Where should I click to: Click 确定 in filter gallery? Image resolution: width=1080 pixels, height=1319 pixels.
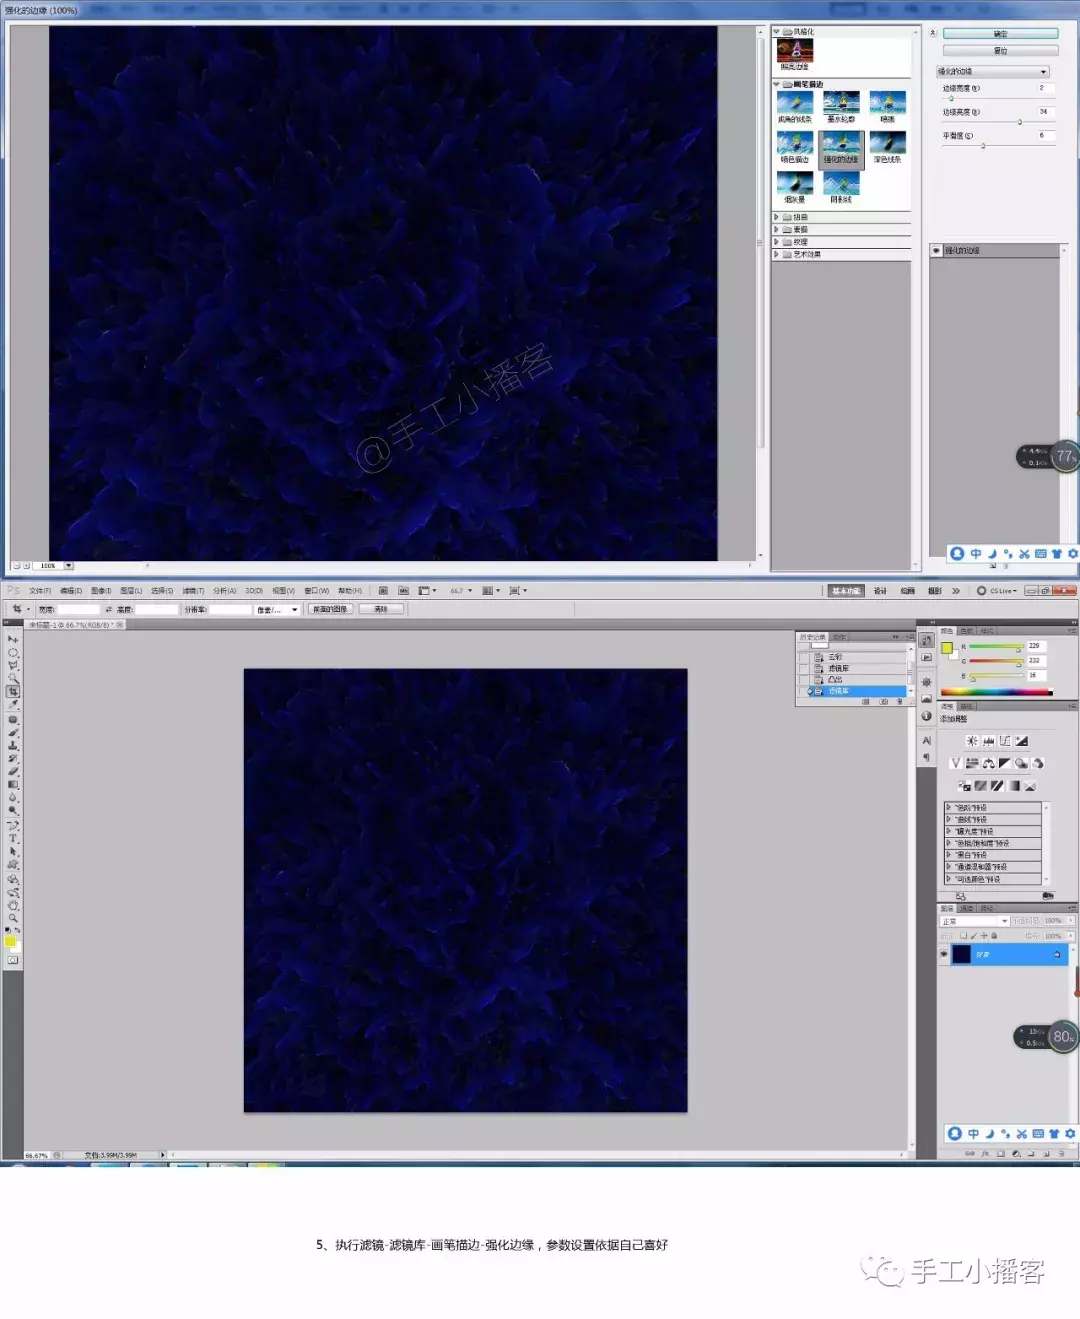(x=1000, y=34)
